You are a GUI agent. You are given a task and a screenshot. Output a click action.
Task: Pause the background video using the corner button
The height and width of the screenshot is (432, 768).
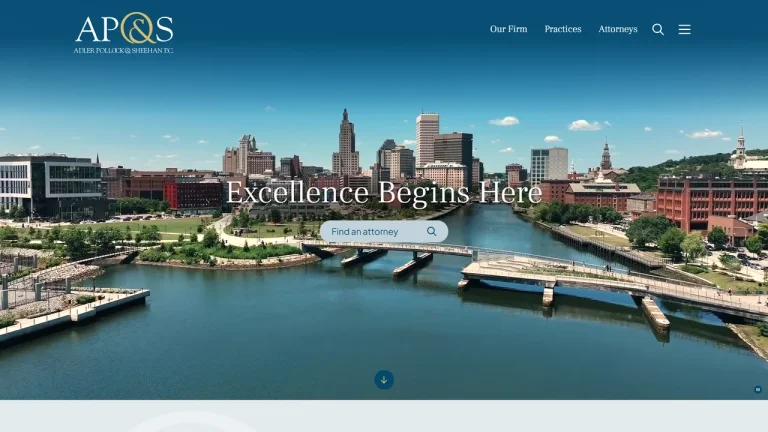pyautogui.click(x=758, y=389)
